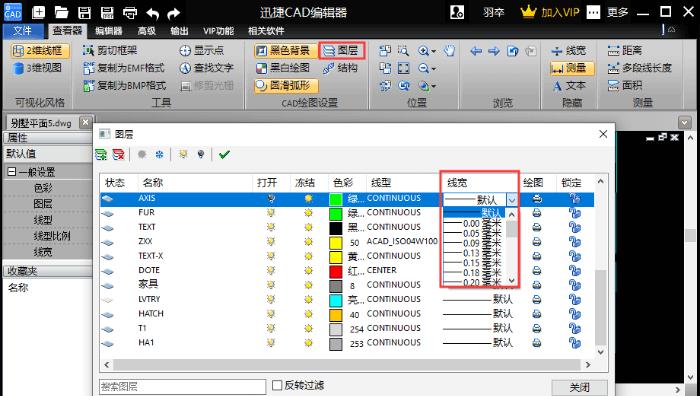
Task: Open the document tabs dropdown arrow
Action: (x=684, y=122)
